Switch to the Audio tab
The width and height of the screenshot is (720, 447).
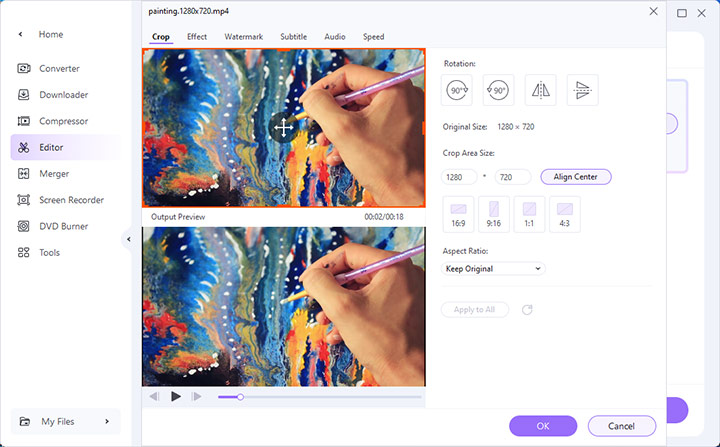[335, 37]
